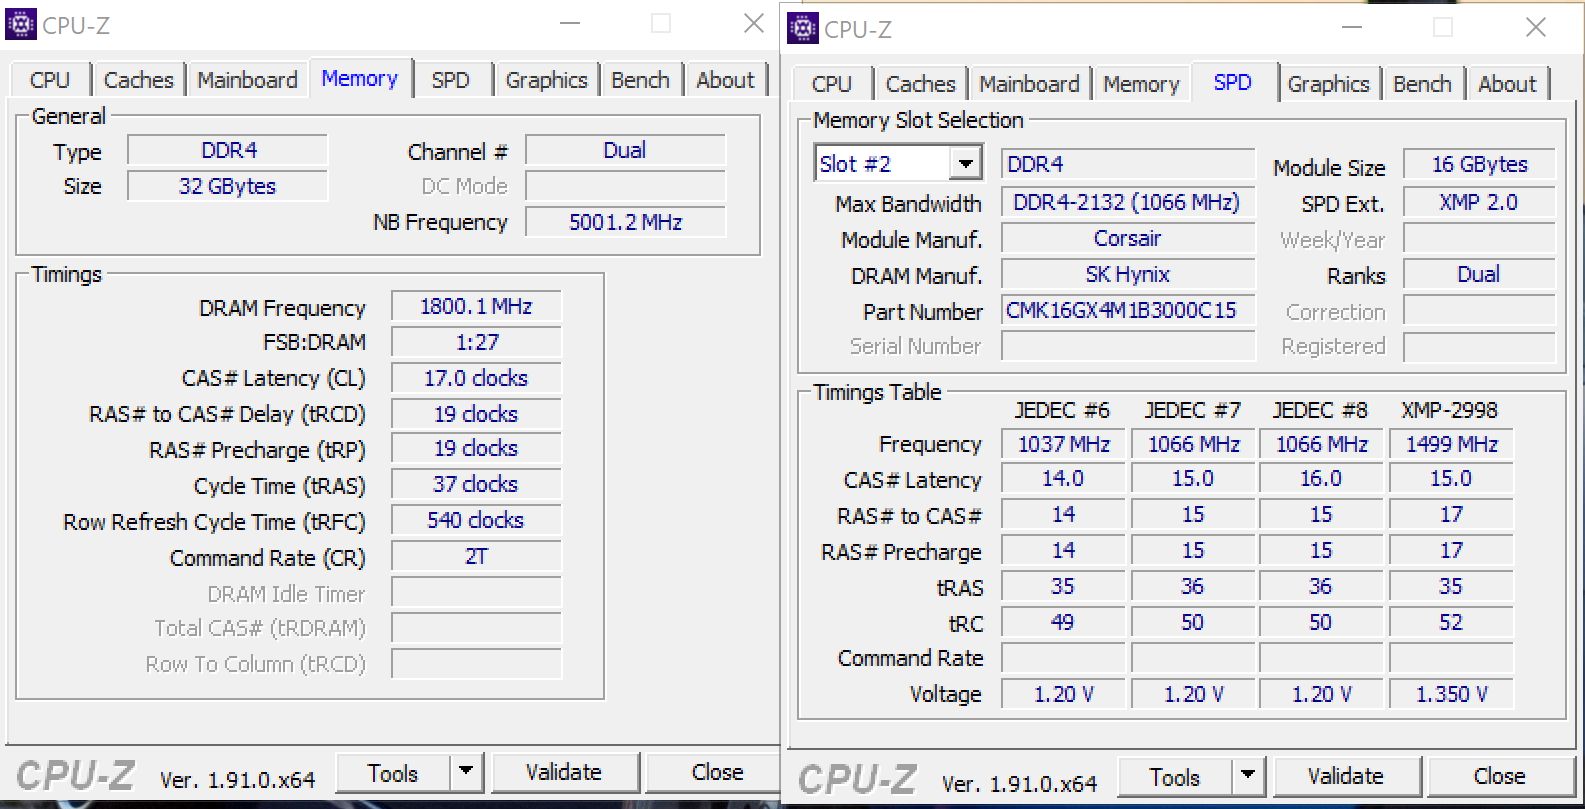Click Validate button in left window
This screenshot has height=809, width=1585.
tap(564, 773)
